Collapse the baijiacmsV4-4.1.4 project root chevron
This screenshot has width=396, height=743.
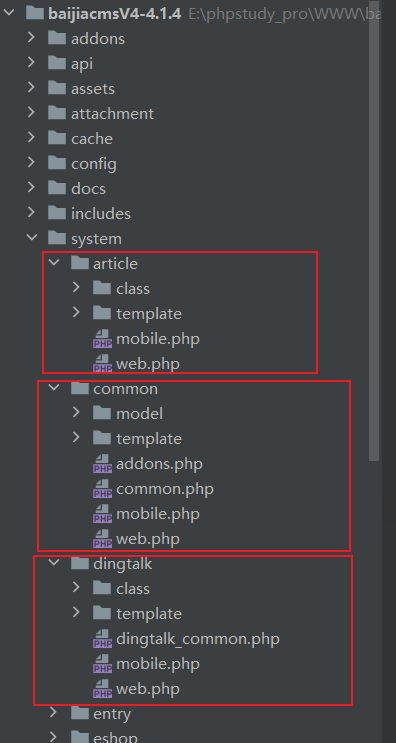pyautogui.click(x=9, y=13)
